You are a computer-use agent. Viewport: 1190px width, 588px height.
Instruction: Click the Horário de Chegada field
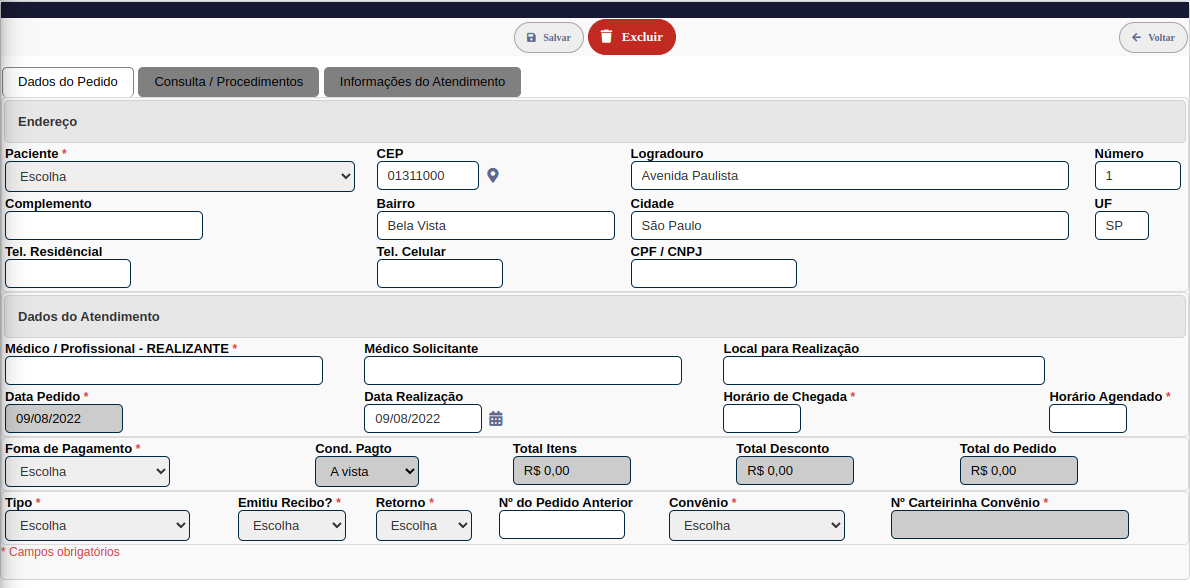tap(762, 419)
